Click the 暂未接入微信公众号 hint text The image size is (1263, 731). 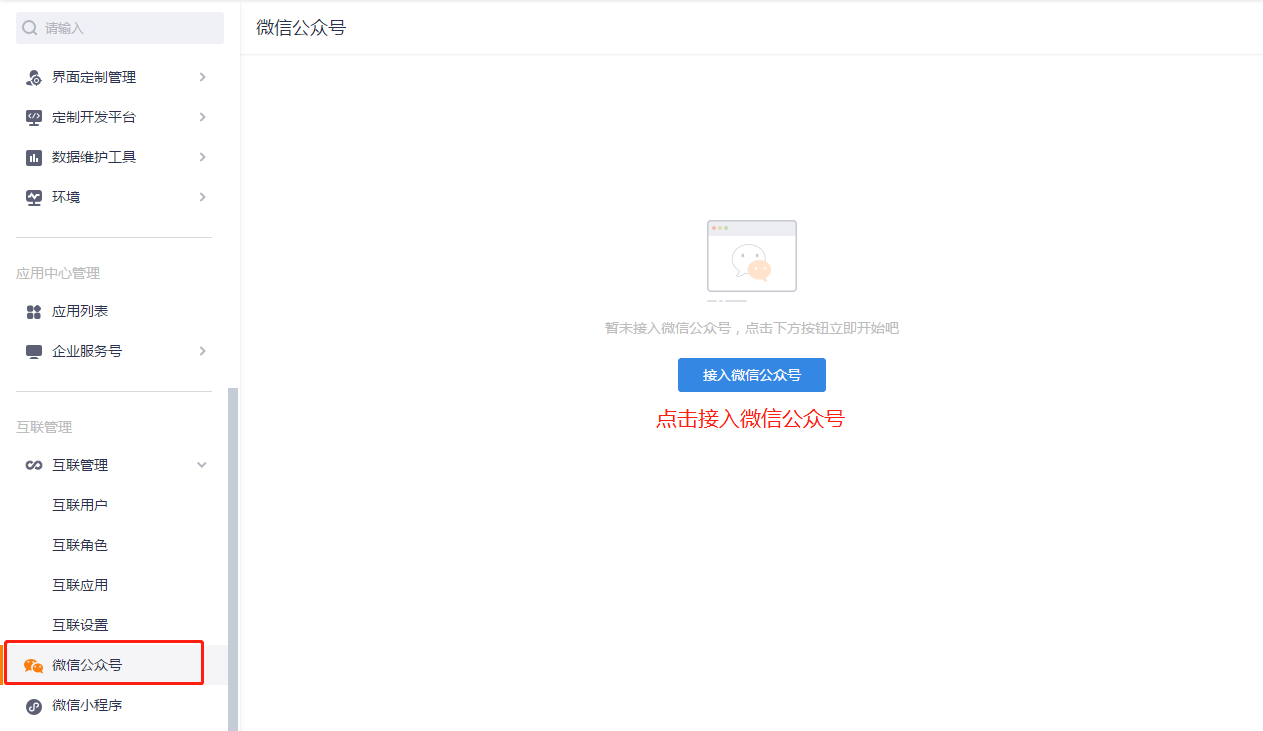752,328
